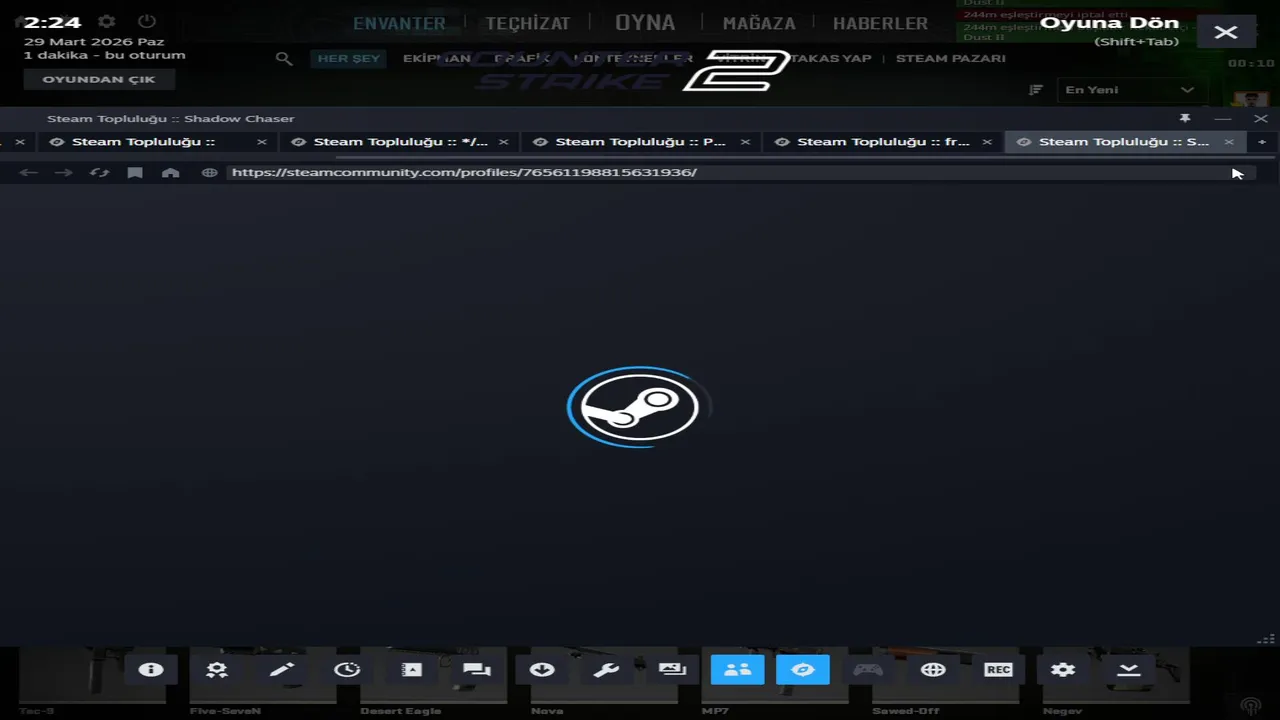Click the OYUNDAN ÇIK button
The width and height of the screenshot is (1280, 720).
(99, 79)
